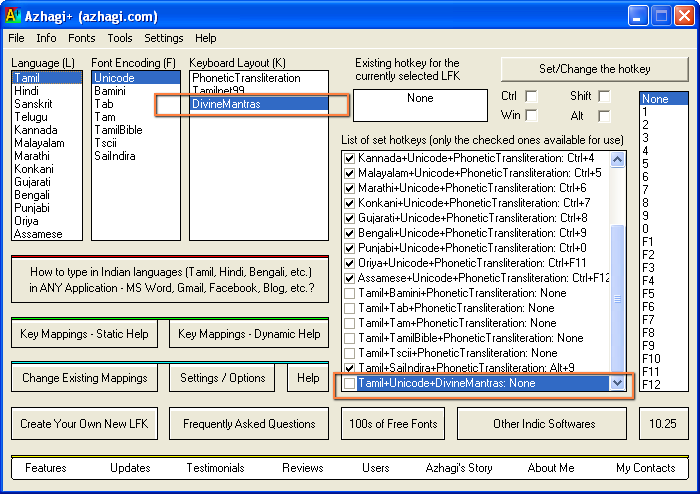700x494 pixels.
Task: Select Telugu in the Language list
Action: click(47, 117)
